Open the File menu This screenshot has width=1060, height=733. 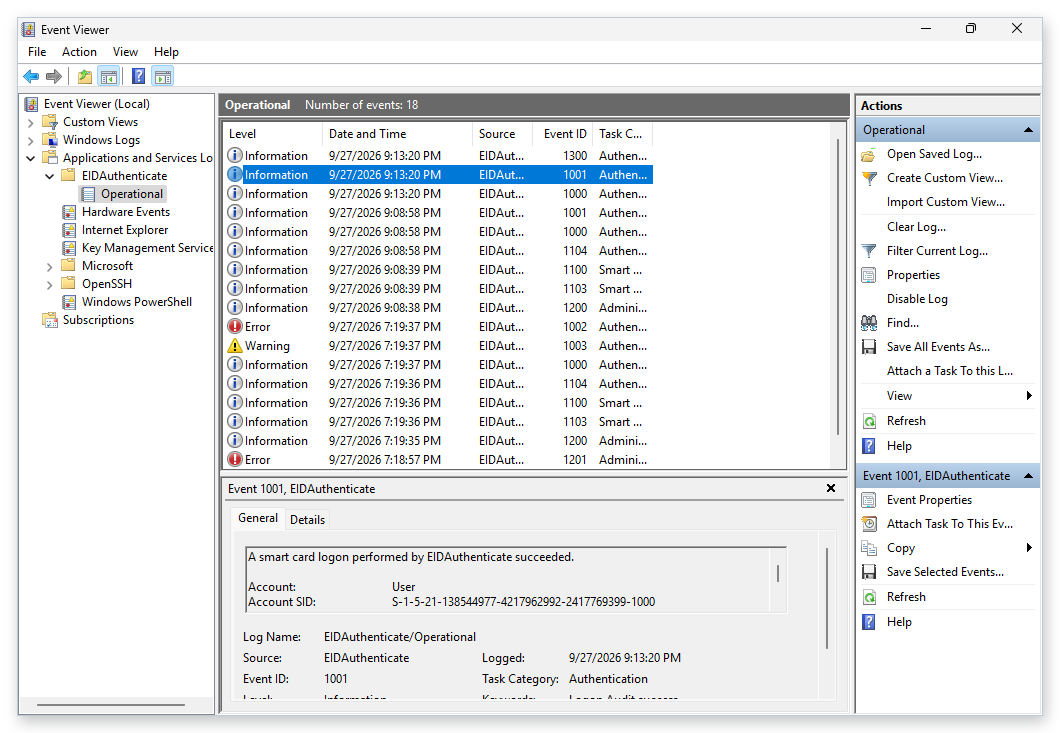click(37, 52)
